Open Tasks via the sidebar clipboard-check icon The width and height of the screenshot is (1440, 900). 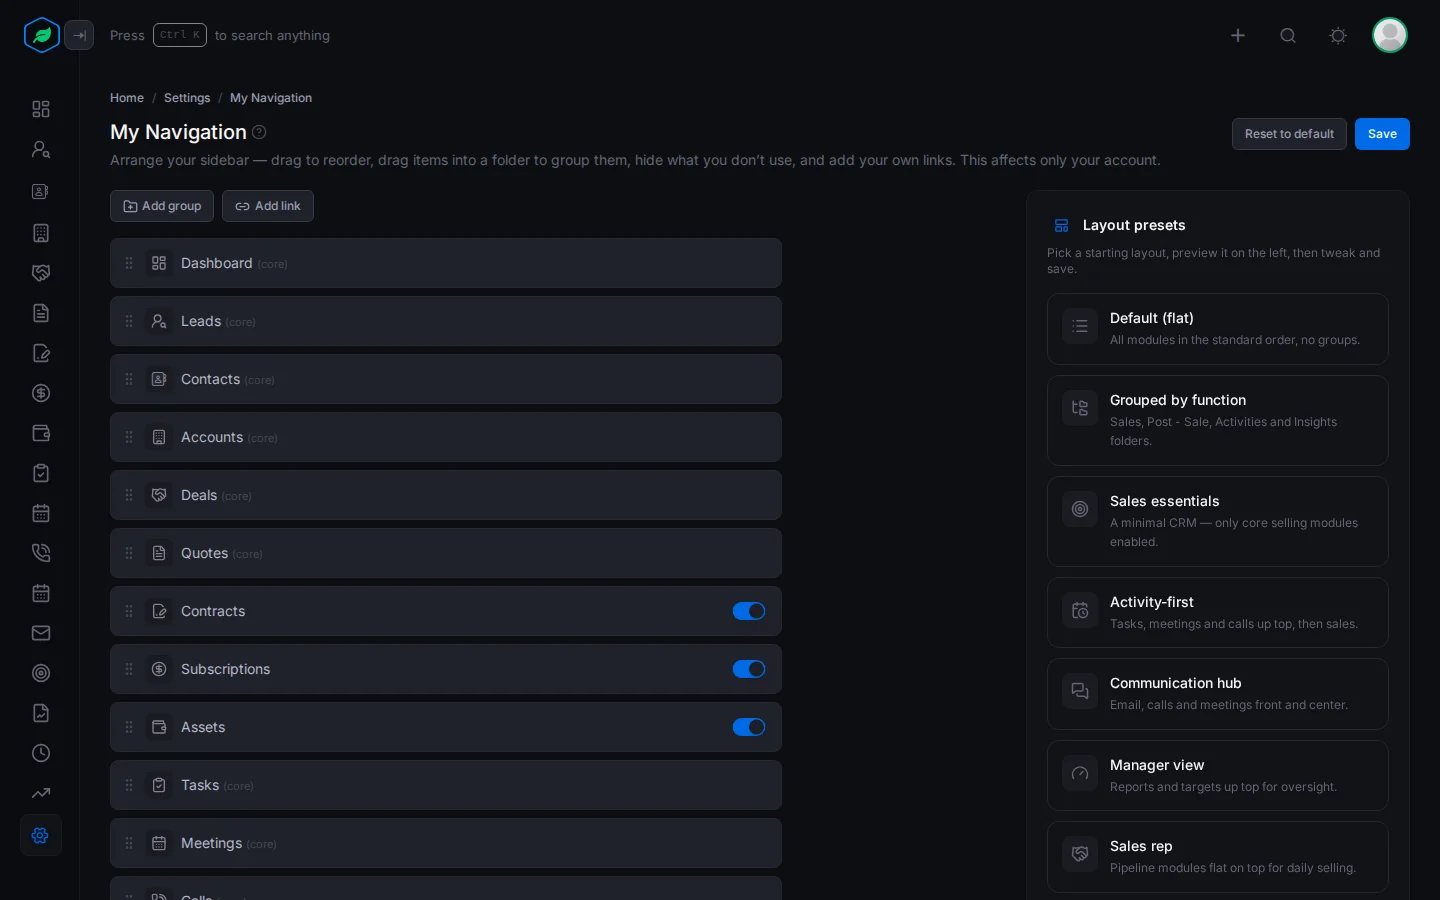click(41, 473)
